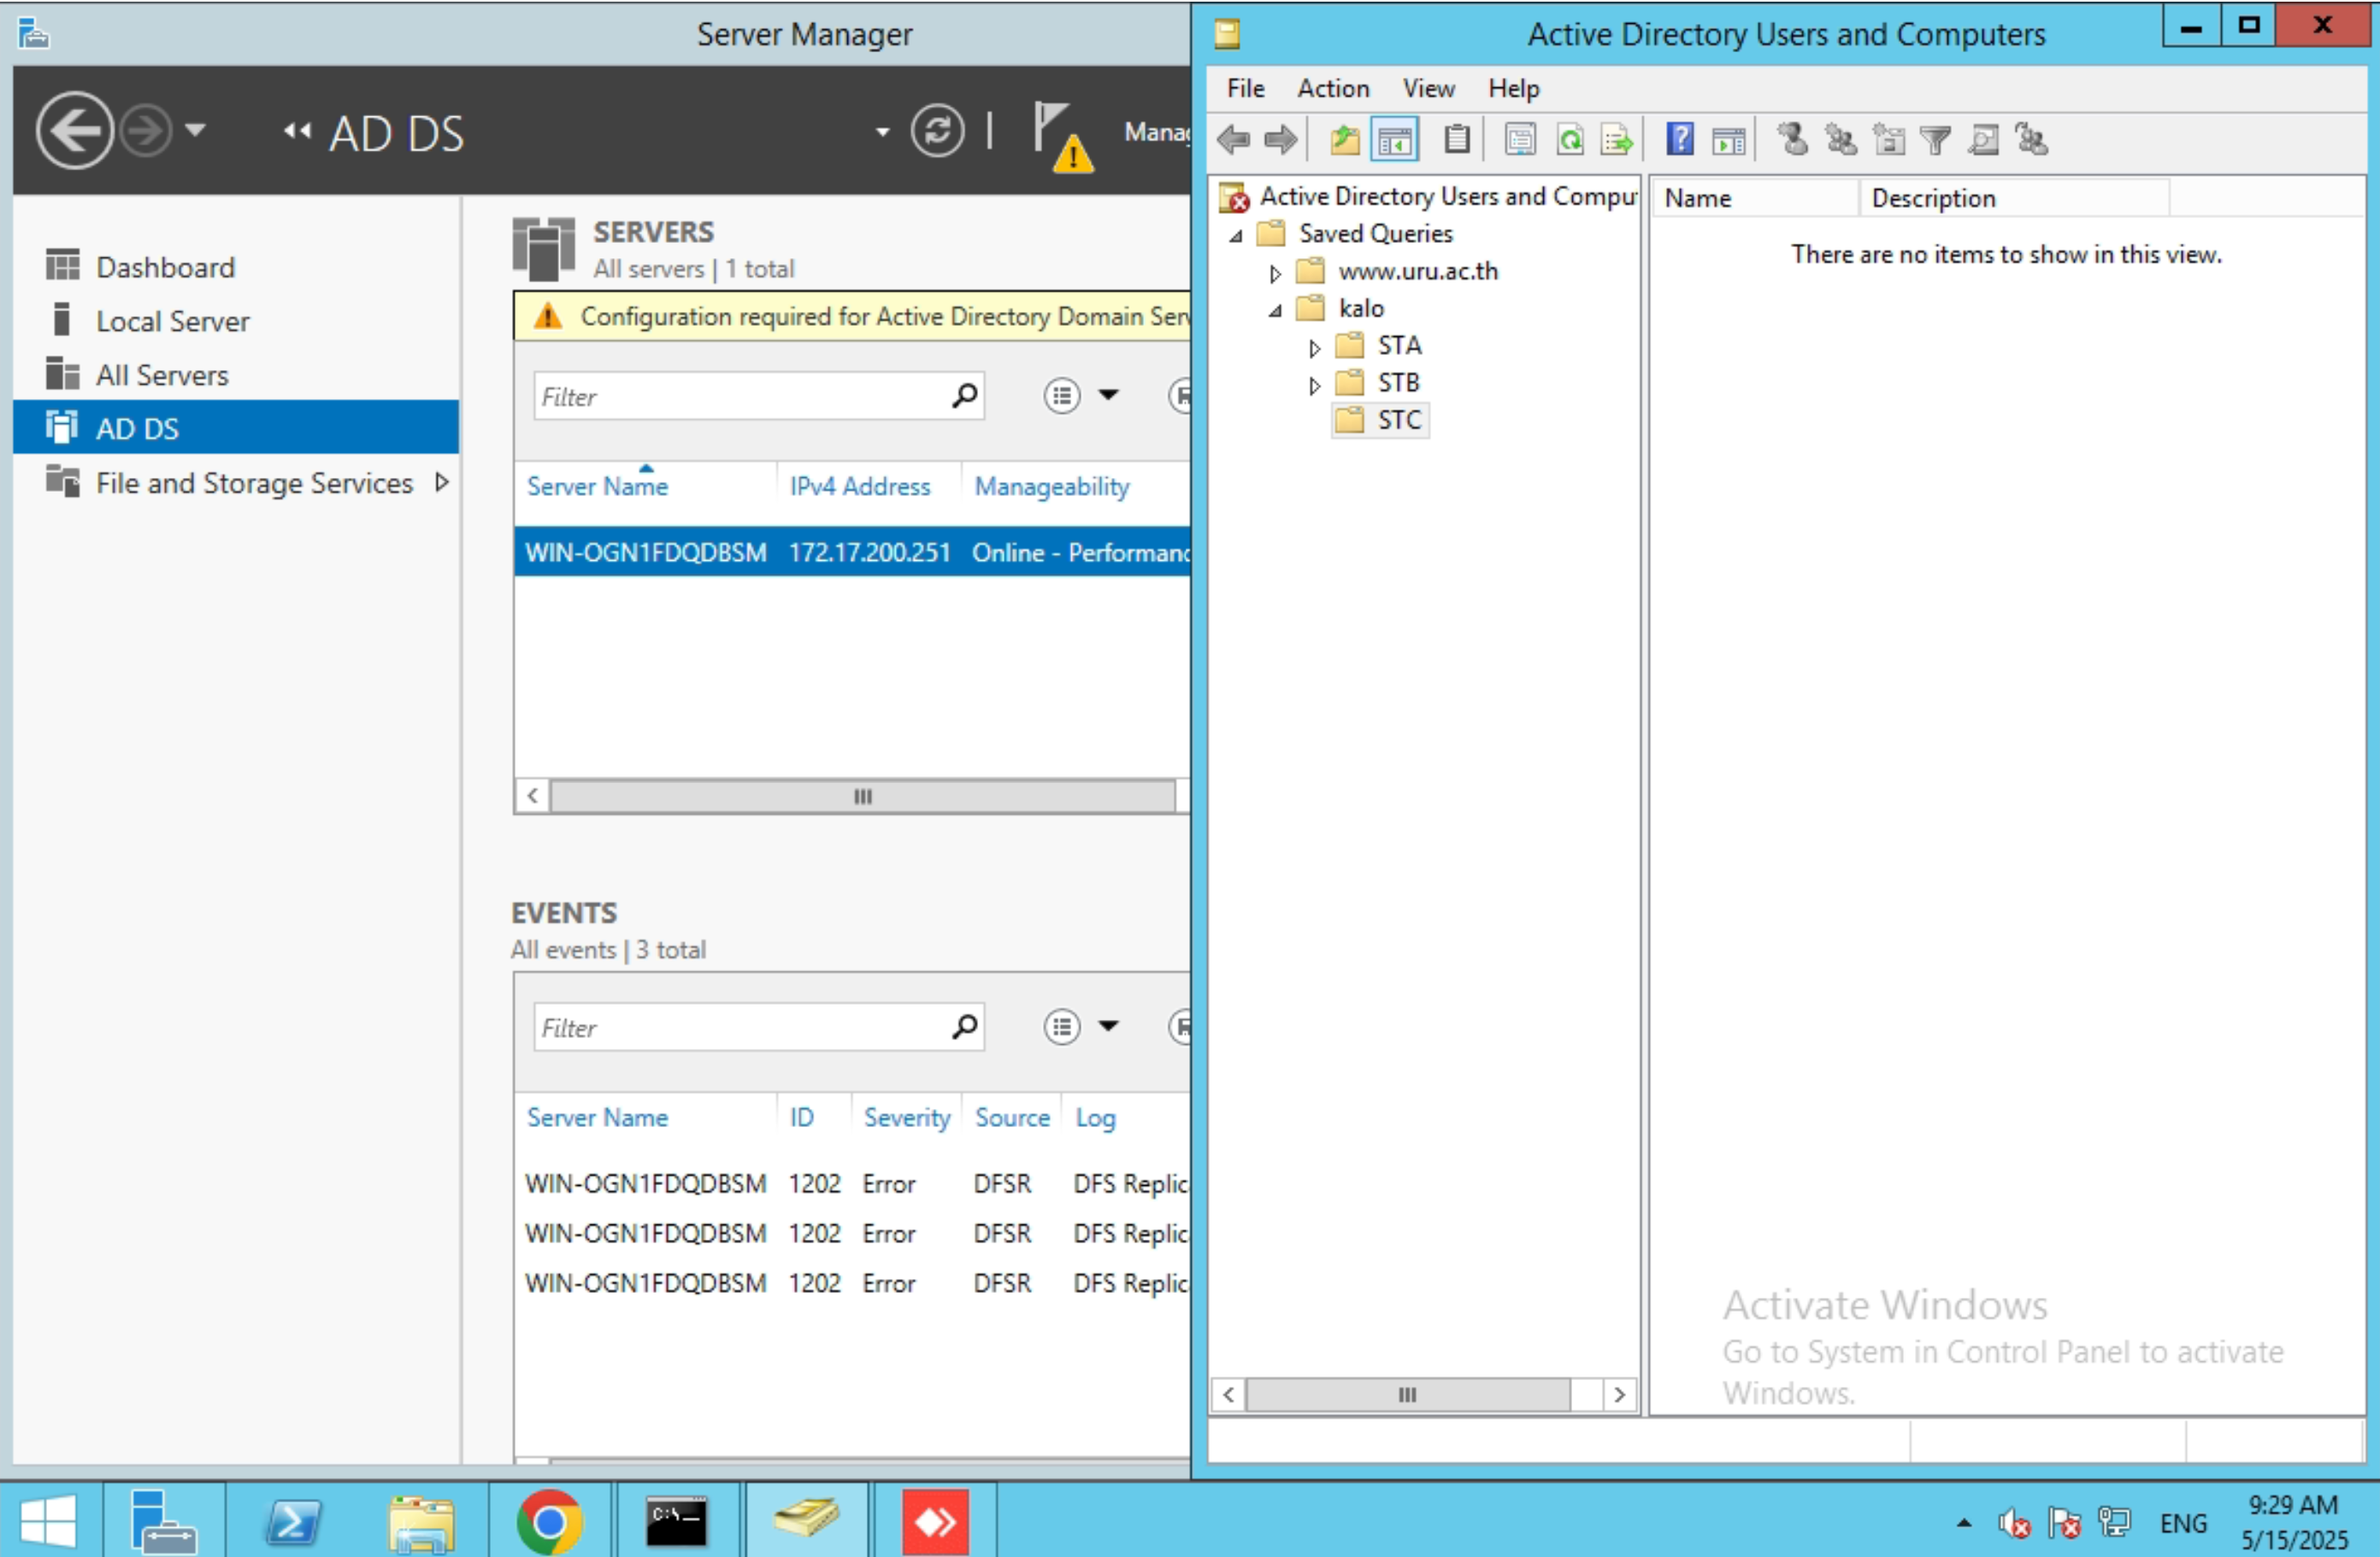Click the Configuration required warning banner

coord(852,316)
